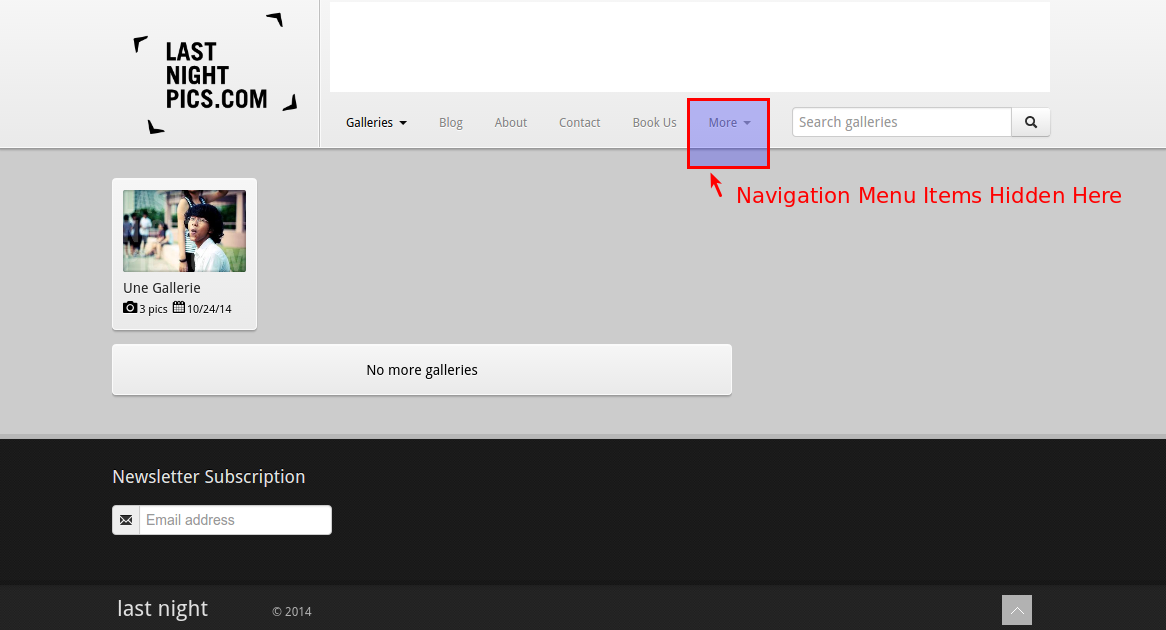Click the 3 pics count text
Image resolution: width=1166 pixels, height=630 pixels.
coord(153,309)
